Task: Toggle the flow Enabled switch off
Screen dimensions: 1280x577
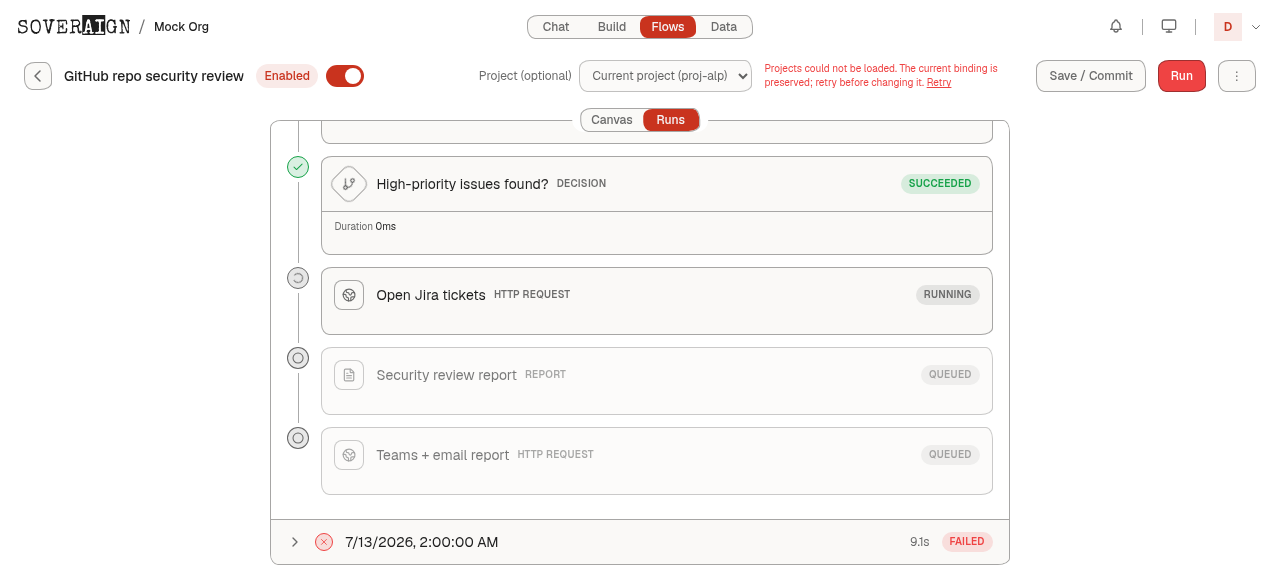Action: pyautogui.click(x=345, y=76)
